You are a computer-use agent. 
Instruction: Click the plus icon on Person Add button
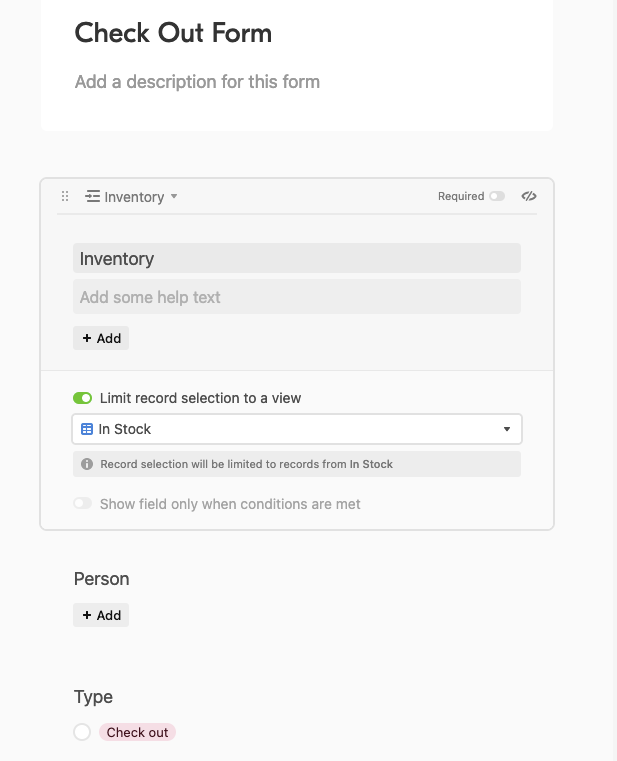(x=87, y=615)
